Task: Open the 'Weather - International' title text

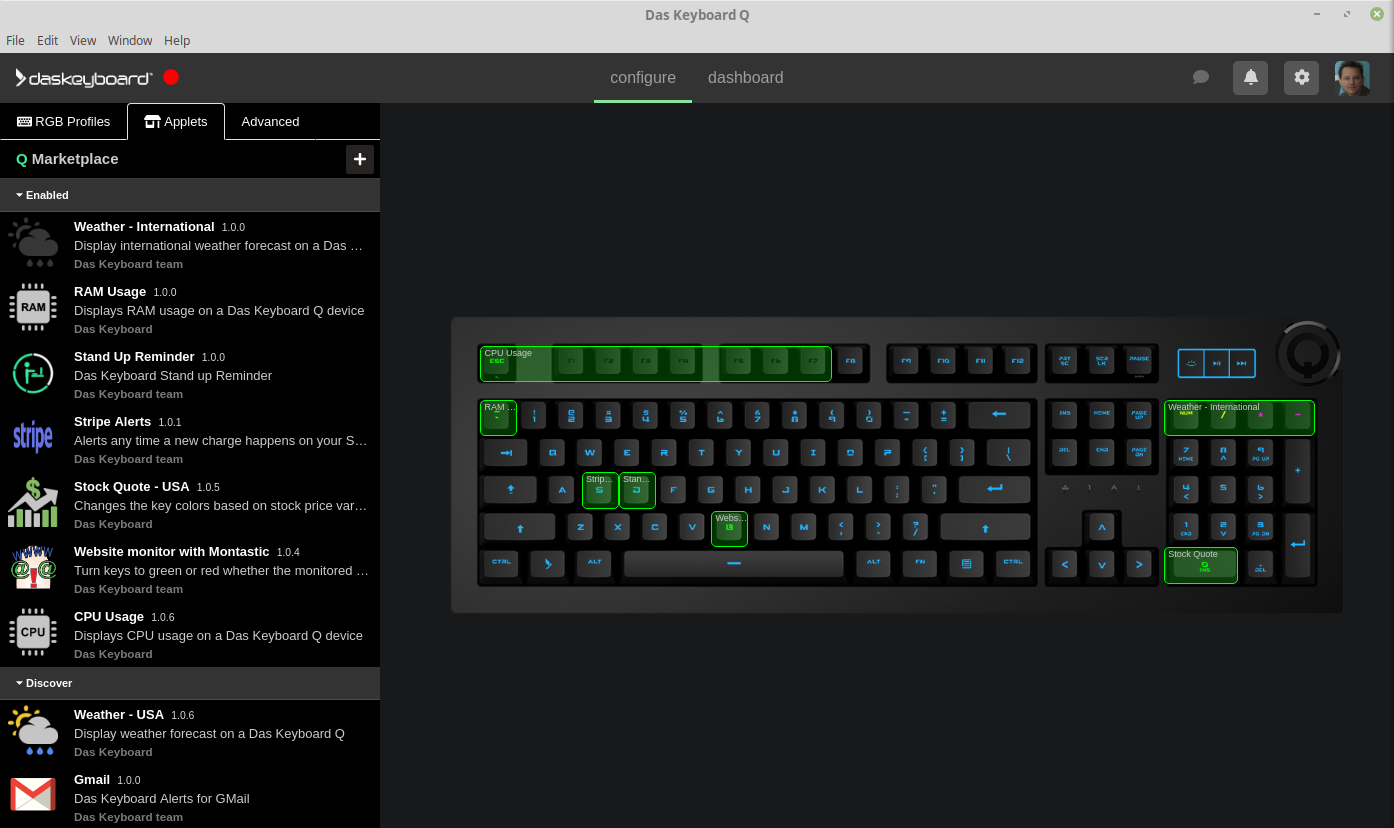Action: [x=144, y=227]
